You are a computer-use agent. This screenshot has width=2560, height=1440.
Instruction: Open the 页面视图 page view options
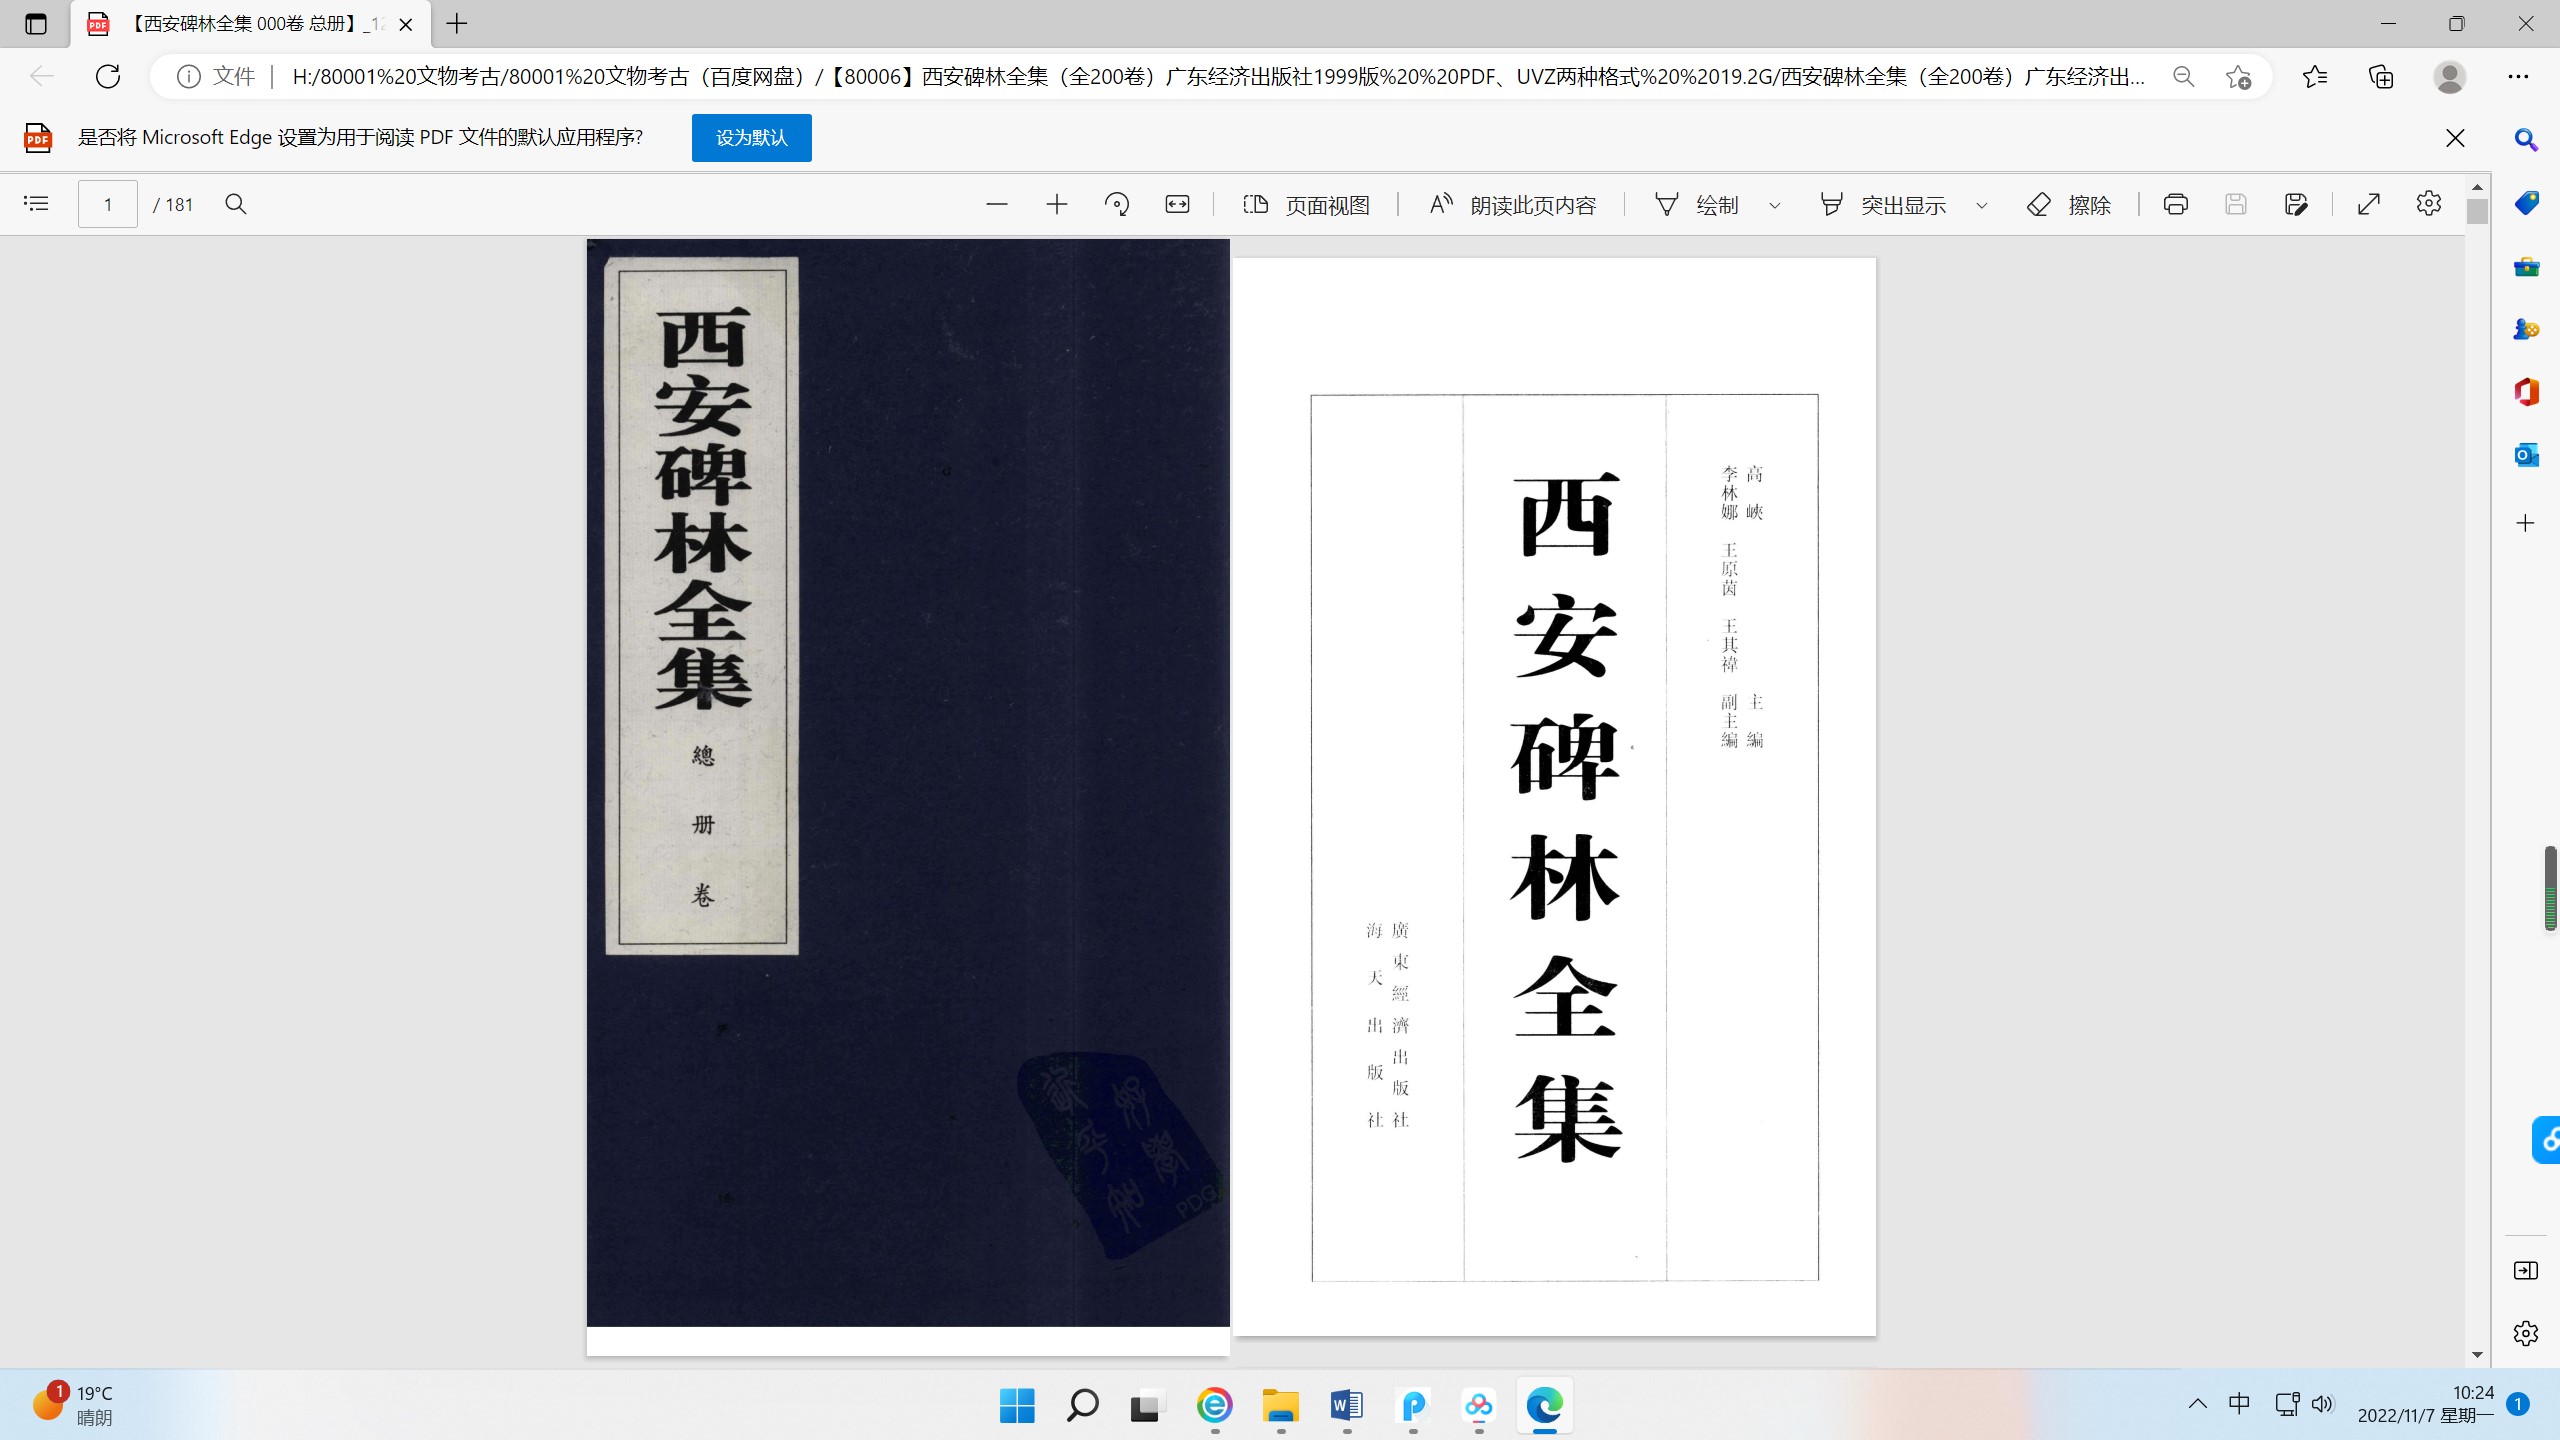(x=1306, y=204)
